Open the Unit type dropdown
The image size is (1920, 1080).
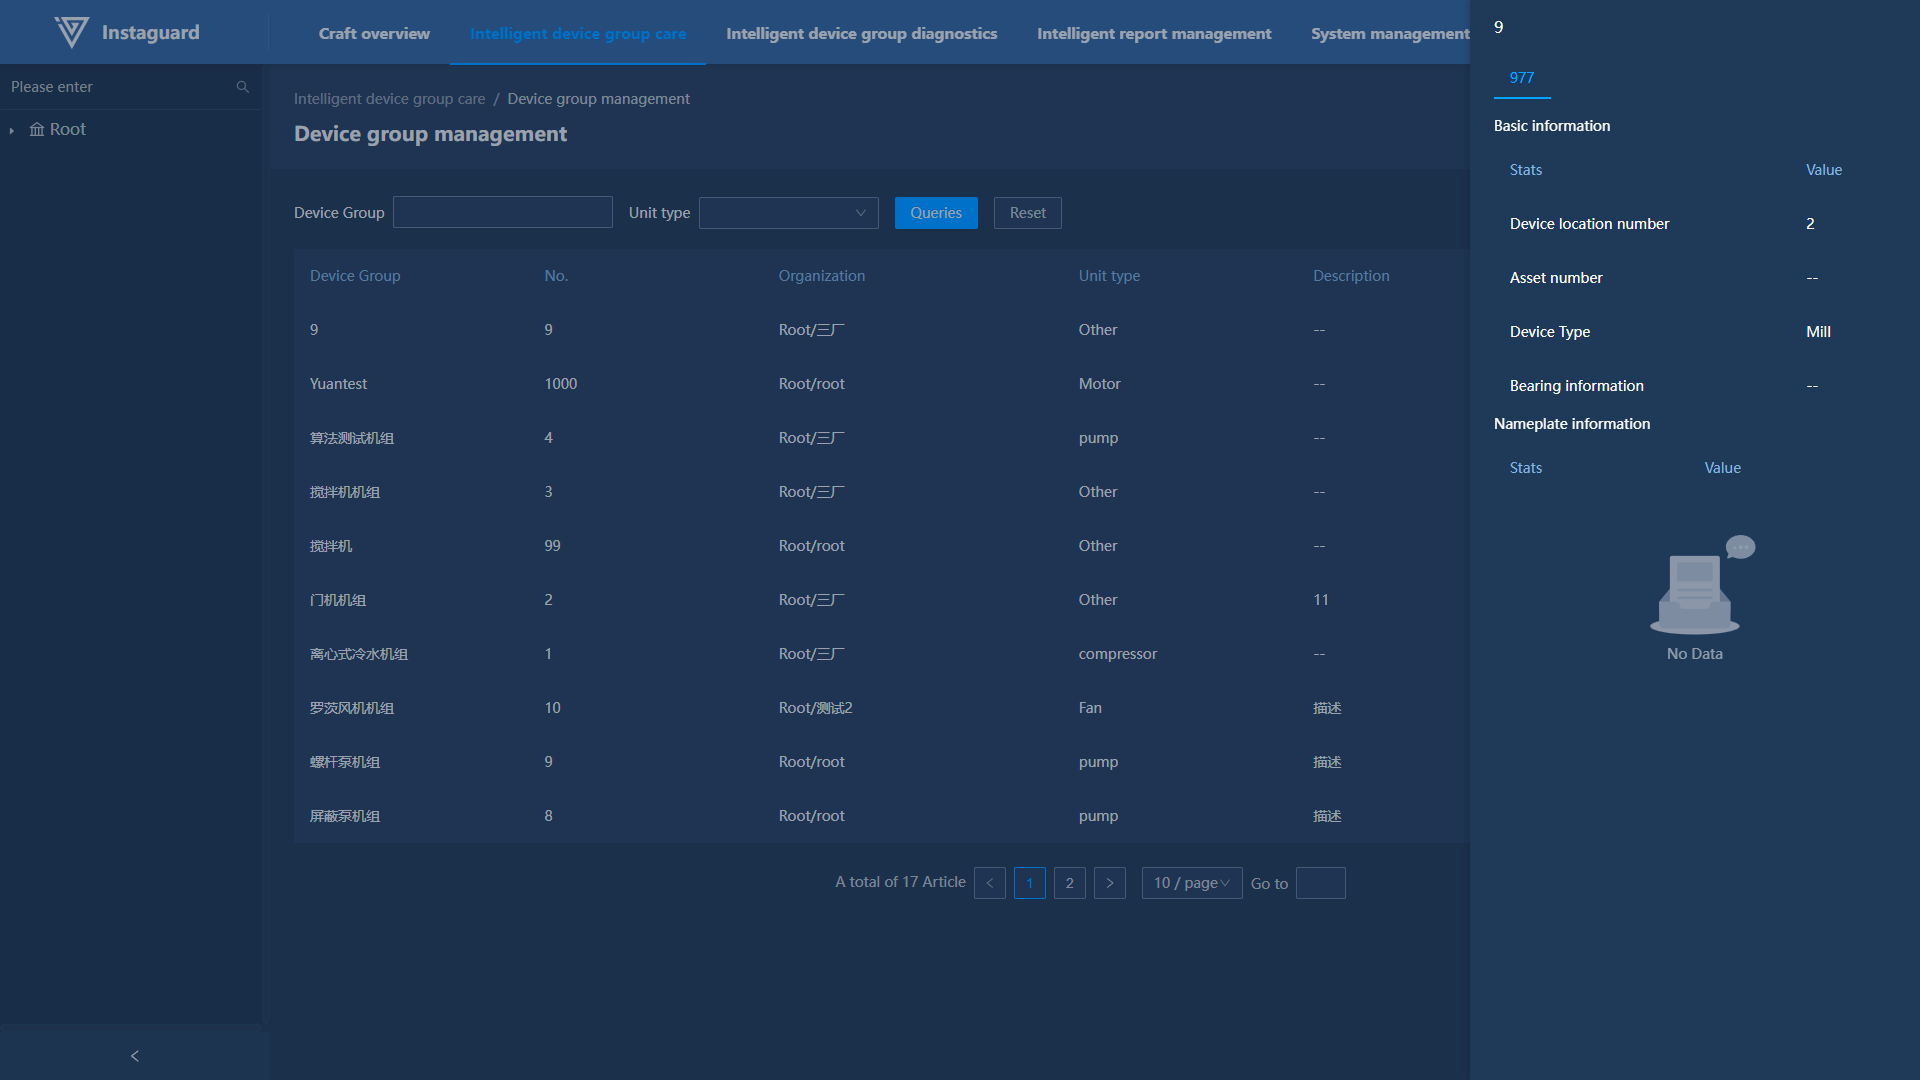click(x=788, y=213)
